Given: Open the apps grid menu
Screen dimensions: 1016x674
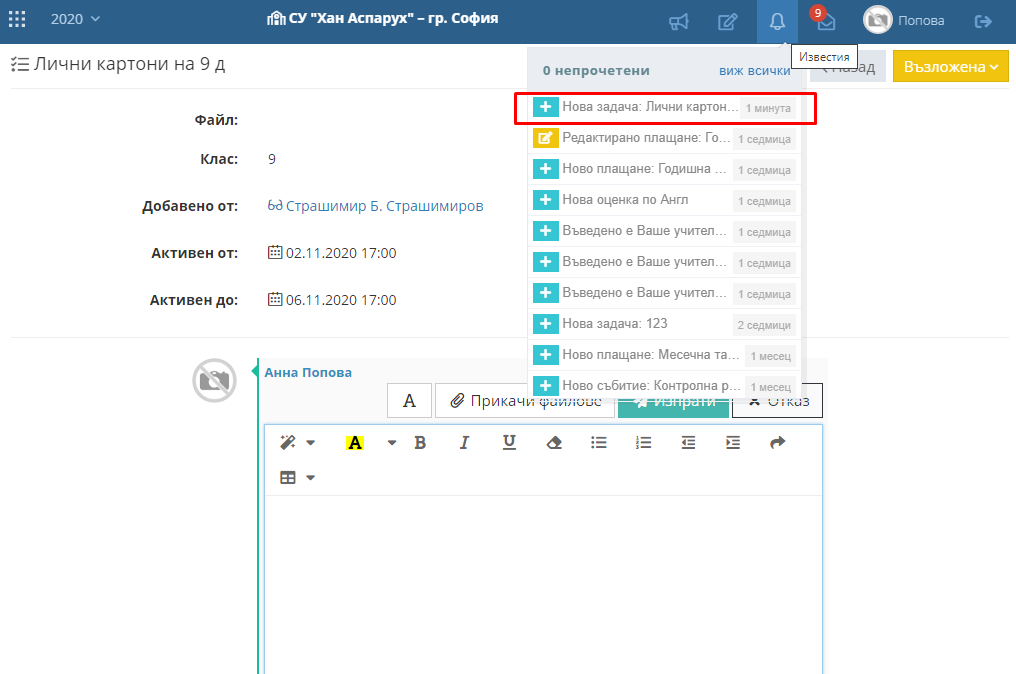Looking at the screenshot, I should click(x=17, y=20).
